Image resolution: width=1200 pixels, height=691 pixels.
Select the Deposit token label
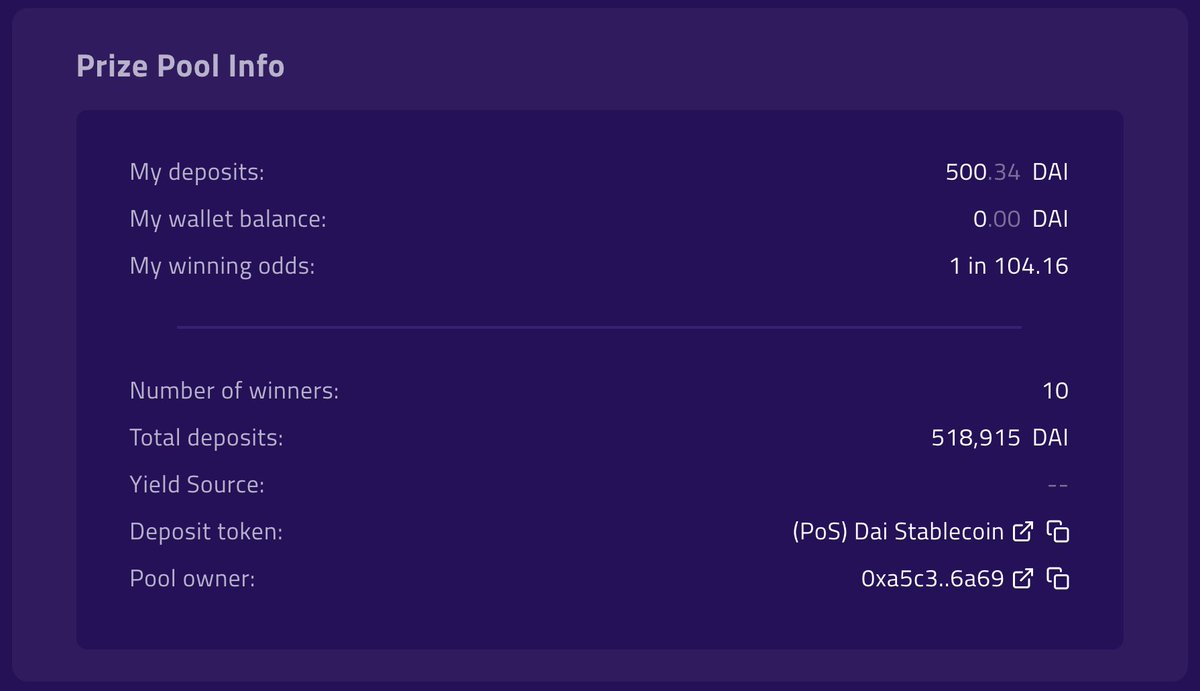click(206, 532)
